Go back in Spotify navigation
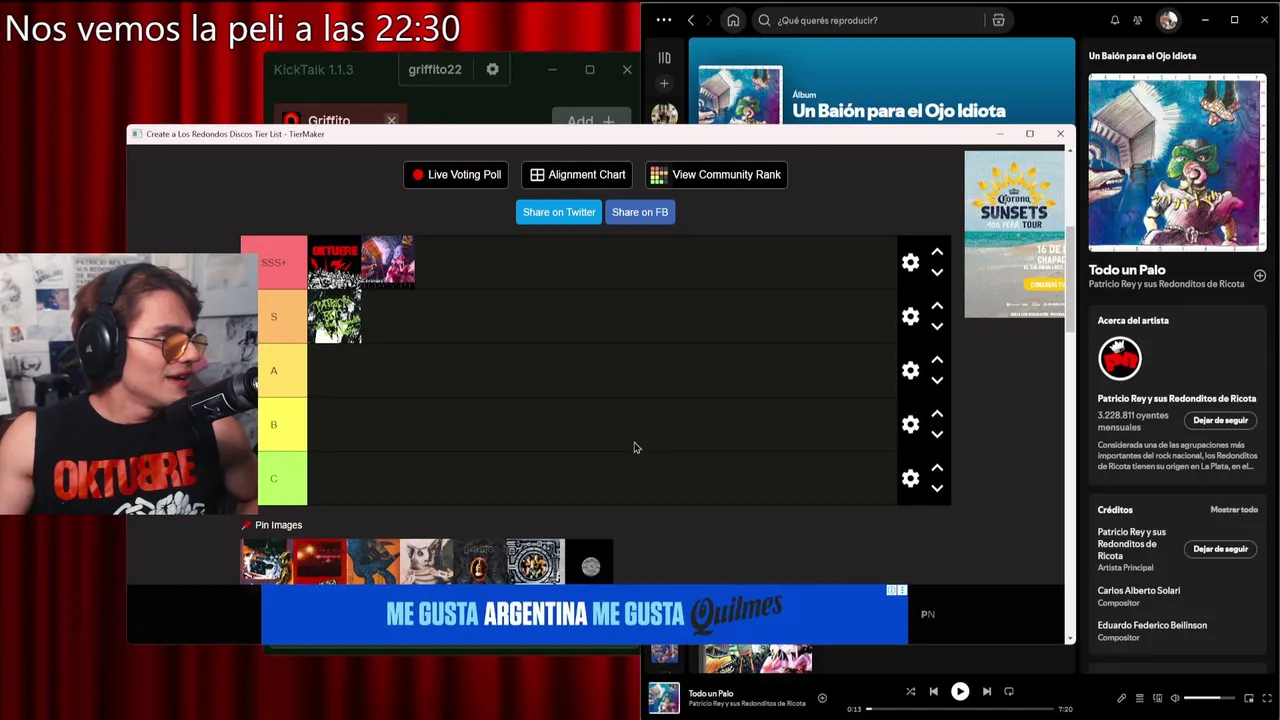 pyautogui.click(x=691, y=20)
